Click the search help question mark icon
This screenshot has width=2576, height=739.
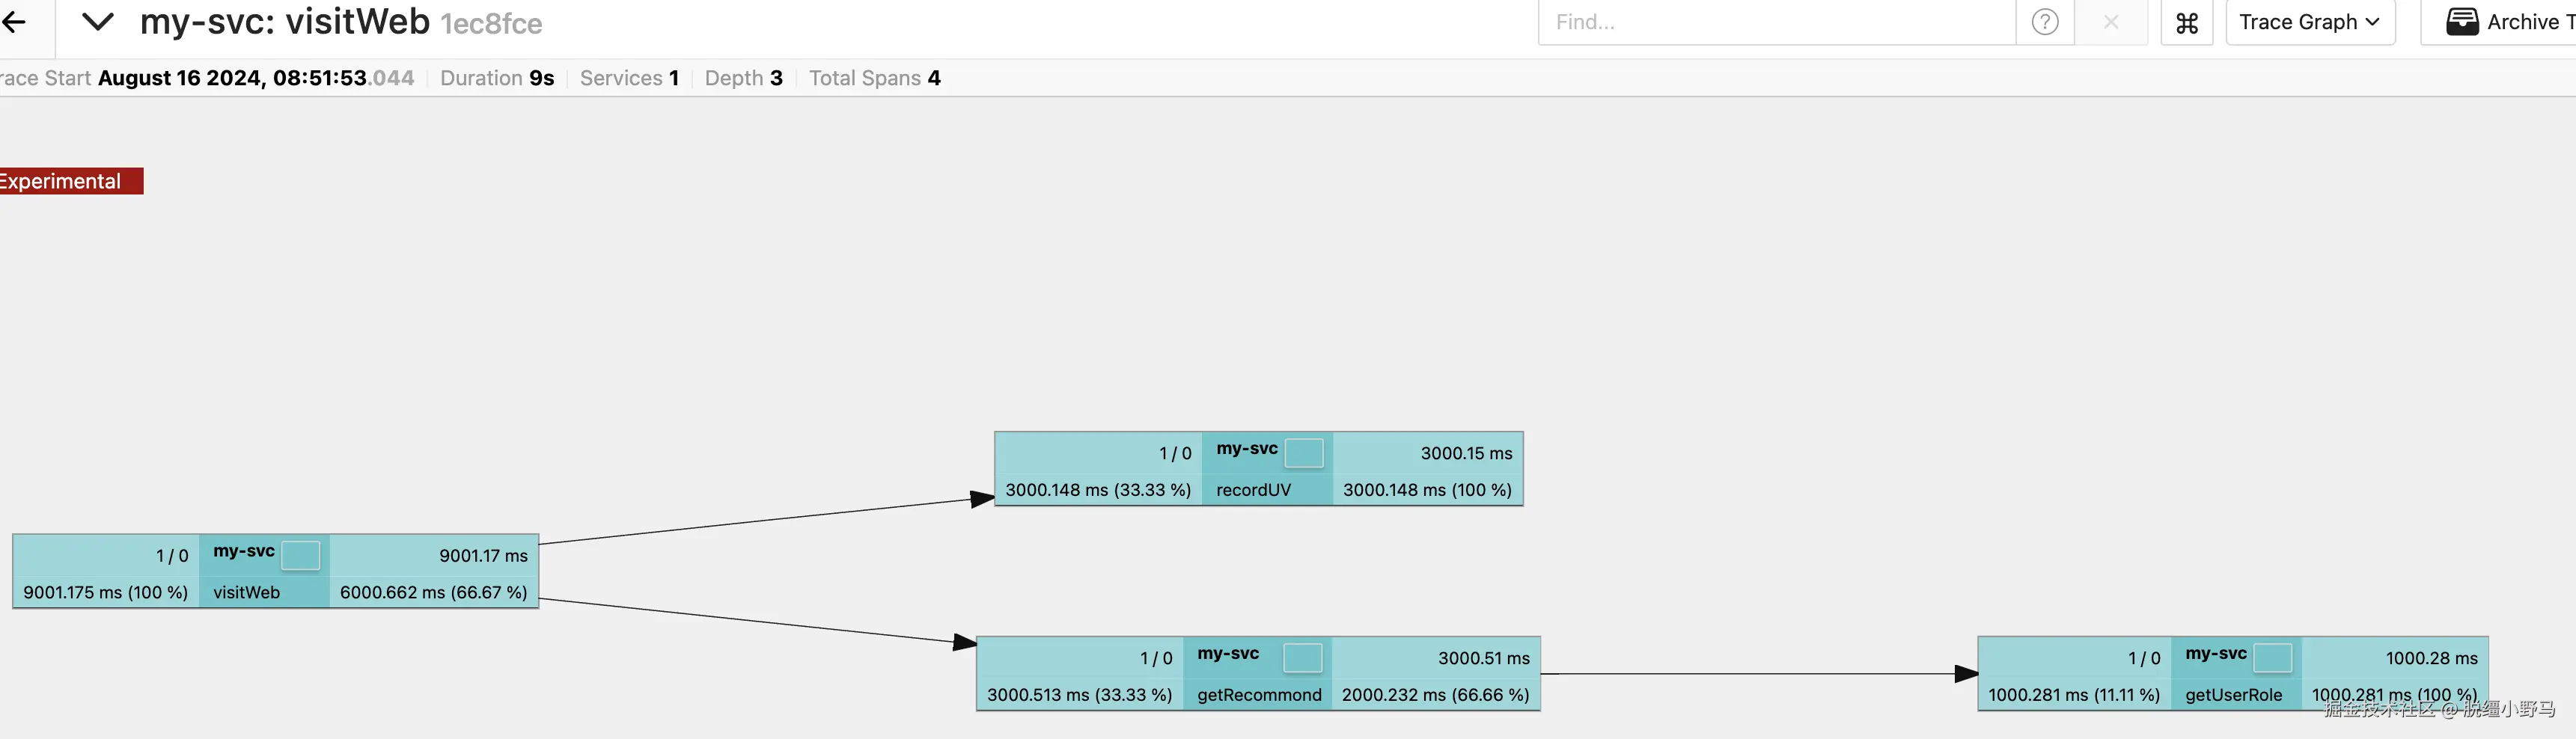click(x=2045, y=22)
